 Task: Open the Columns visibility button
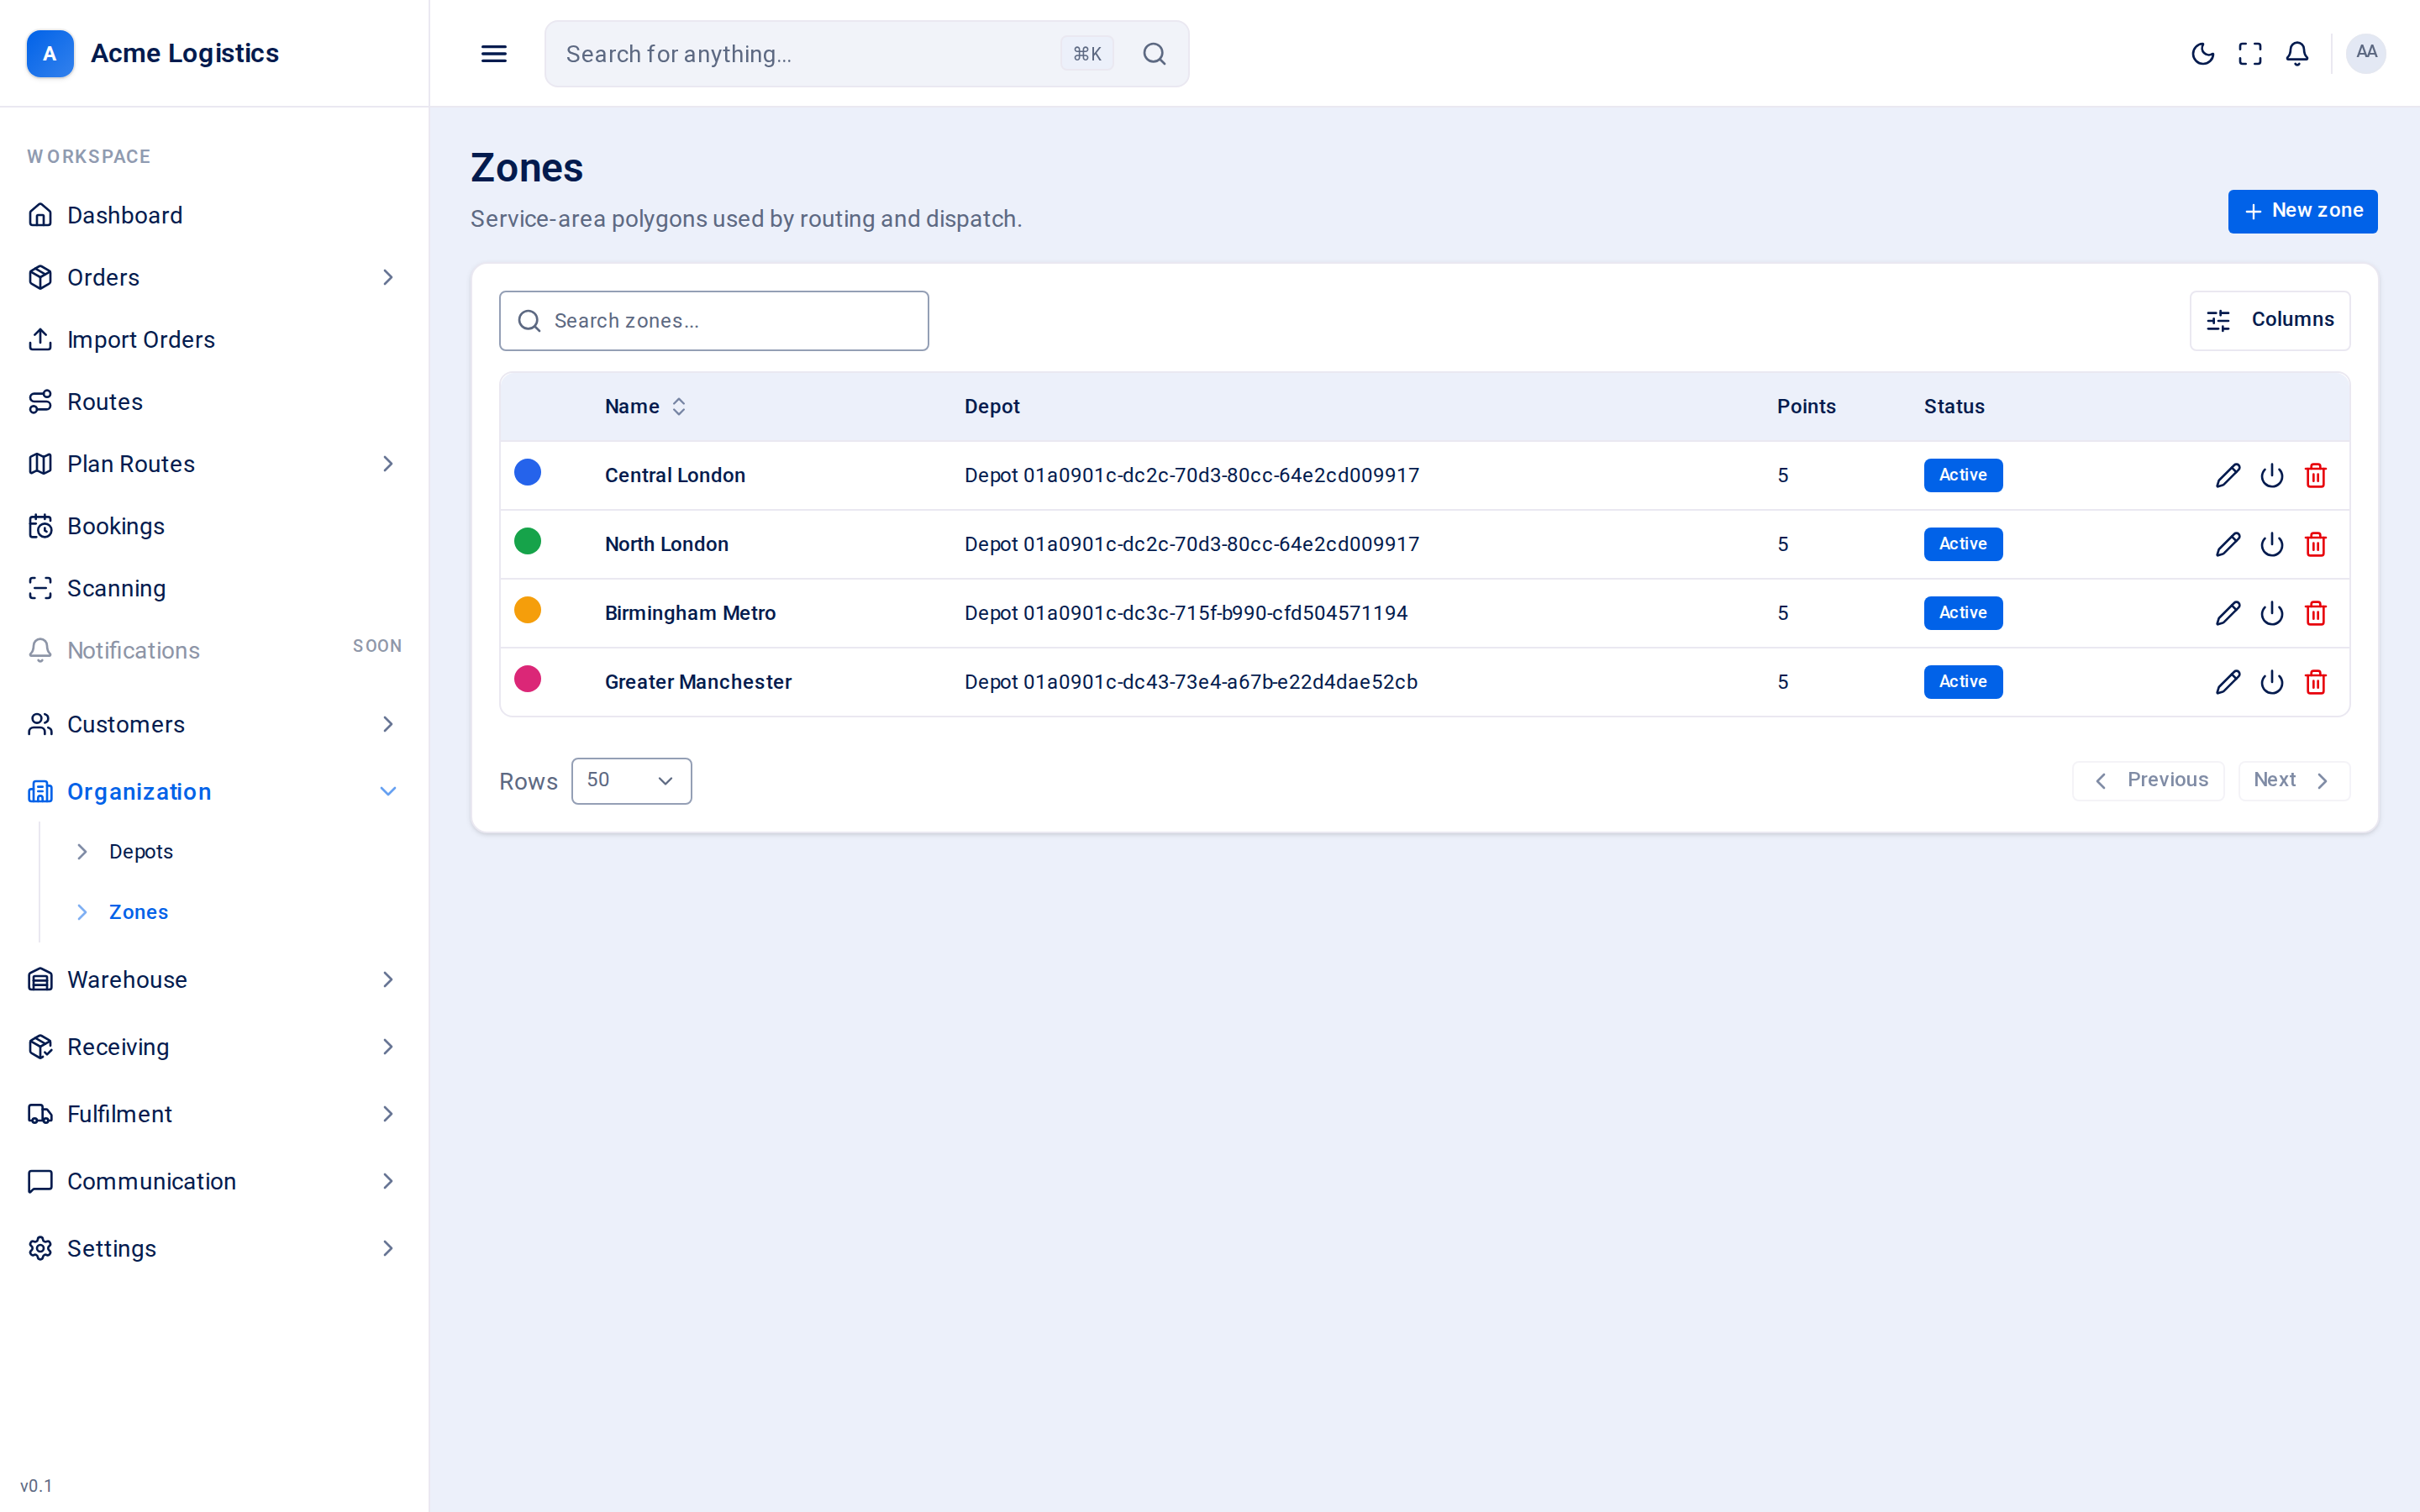pyautogui.click(x=2269, y=320)
